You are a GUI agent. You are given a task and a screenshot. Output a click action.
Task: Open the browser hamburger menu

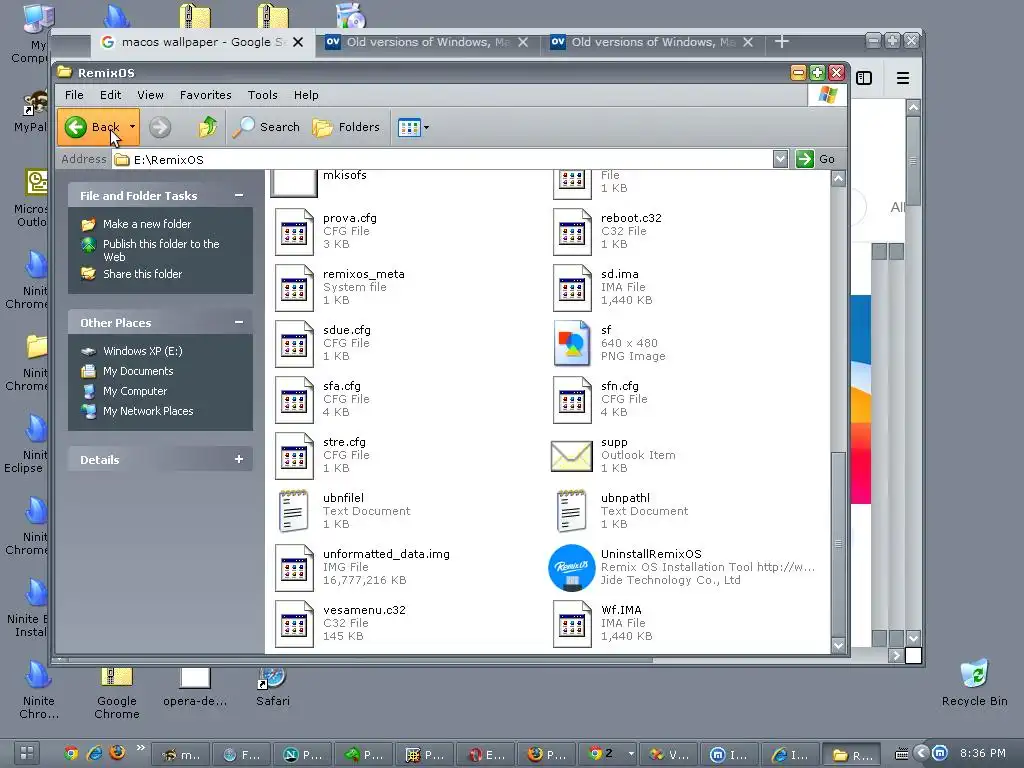click(903, 78)
